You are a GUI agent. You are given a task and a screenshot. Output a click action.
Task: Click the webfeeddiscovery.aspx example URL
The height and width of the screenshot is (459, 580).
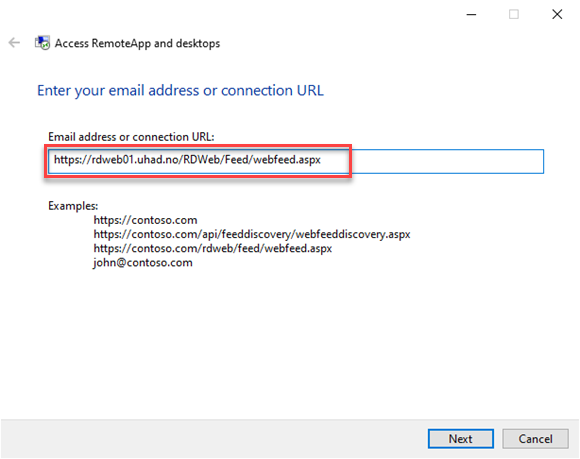[252, 234]
